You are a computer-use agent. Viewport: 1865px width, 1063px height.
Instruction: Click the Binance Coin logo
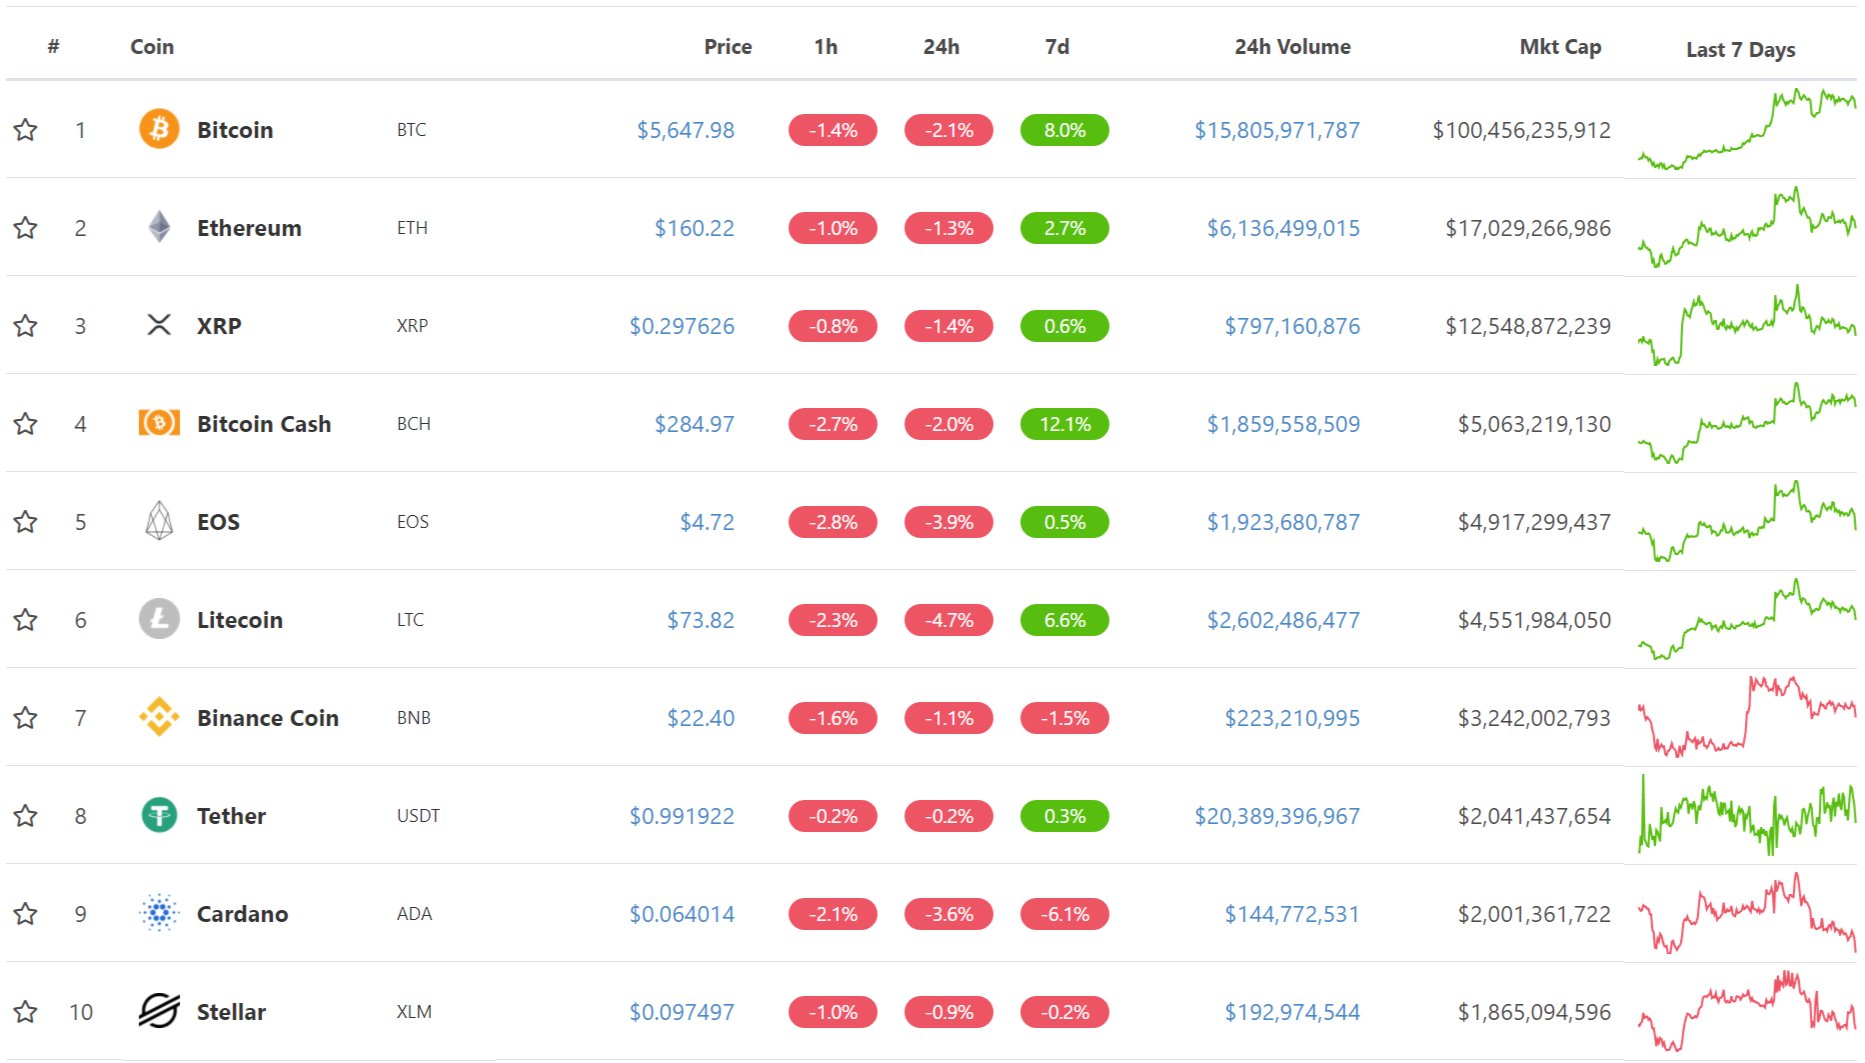pos(159,717)
